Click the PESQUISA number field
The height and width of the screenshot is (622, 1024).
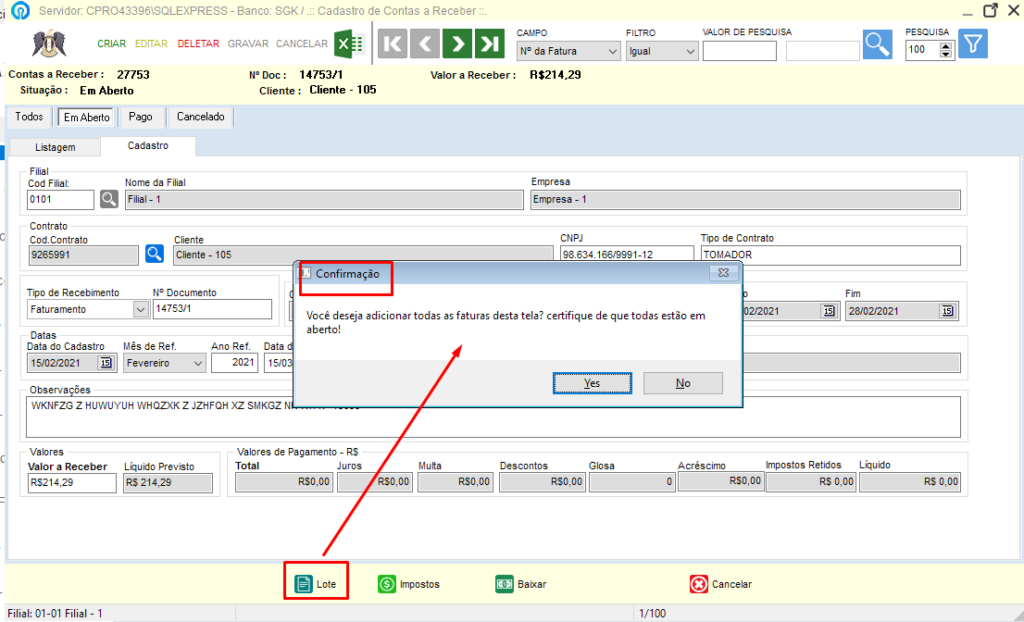[x=922, y=51]
